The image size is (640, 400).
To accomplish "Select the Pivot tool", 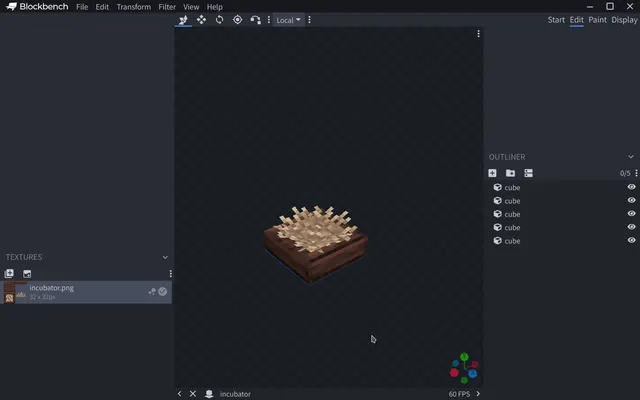I will pos(238,20).
